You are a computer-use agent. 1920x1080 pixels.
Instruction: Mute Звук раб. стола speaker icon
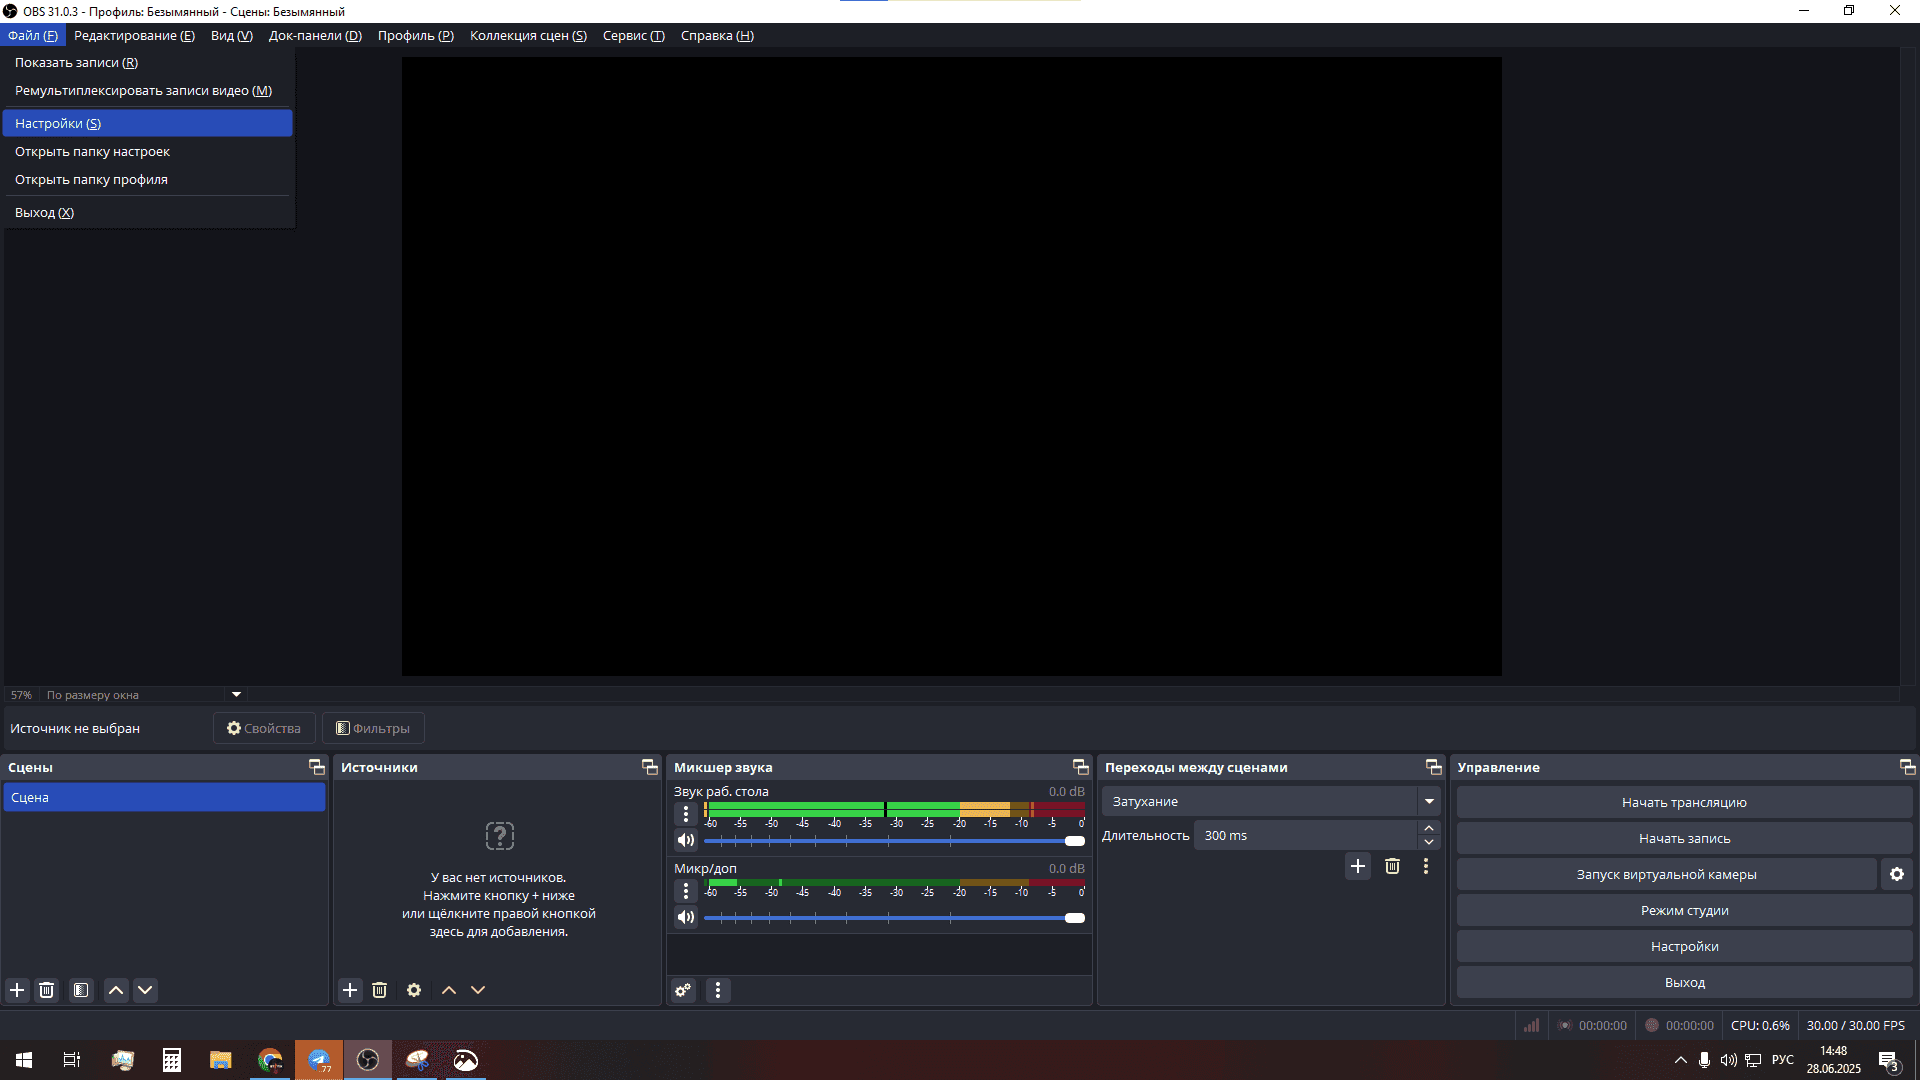(x=686, y=840)
